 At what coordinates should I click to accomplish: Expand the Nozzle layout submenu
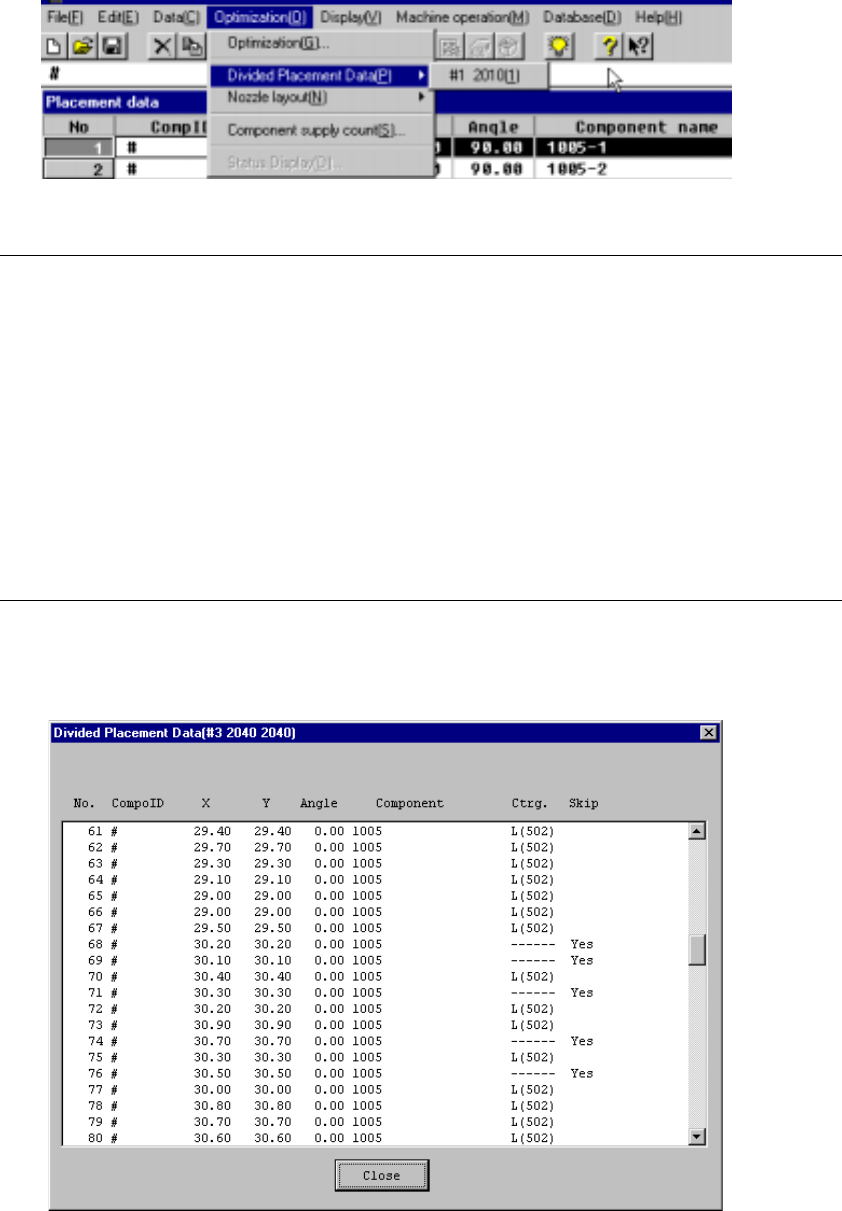(x=320, y=98)
